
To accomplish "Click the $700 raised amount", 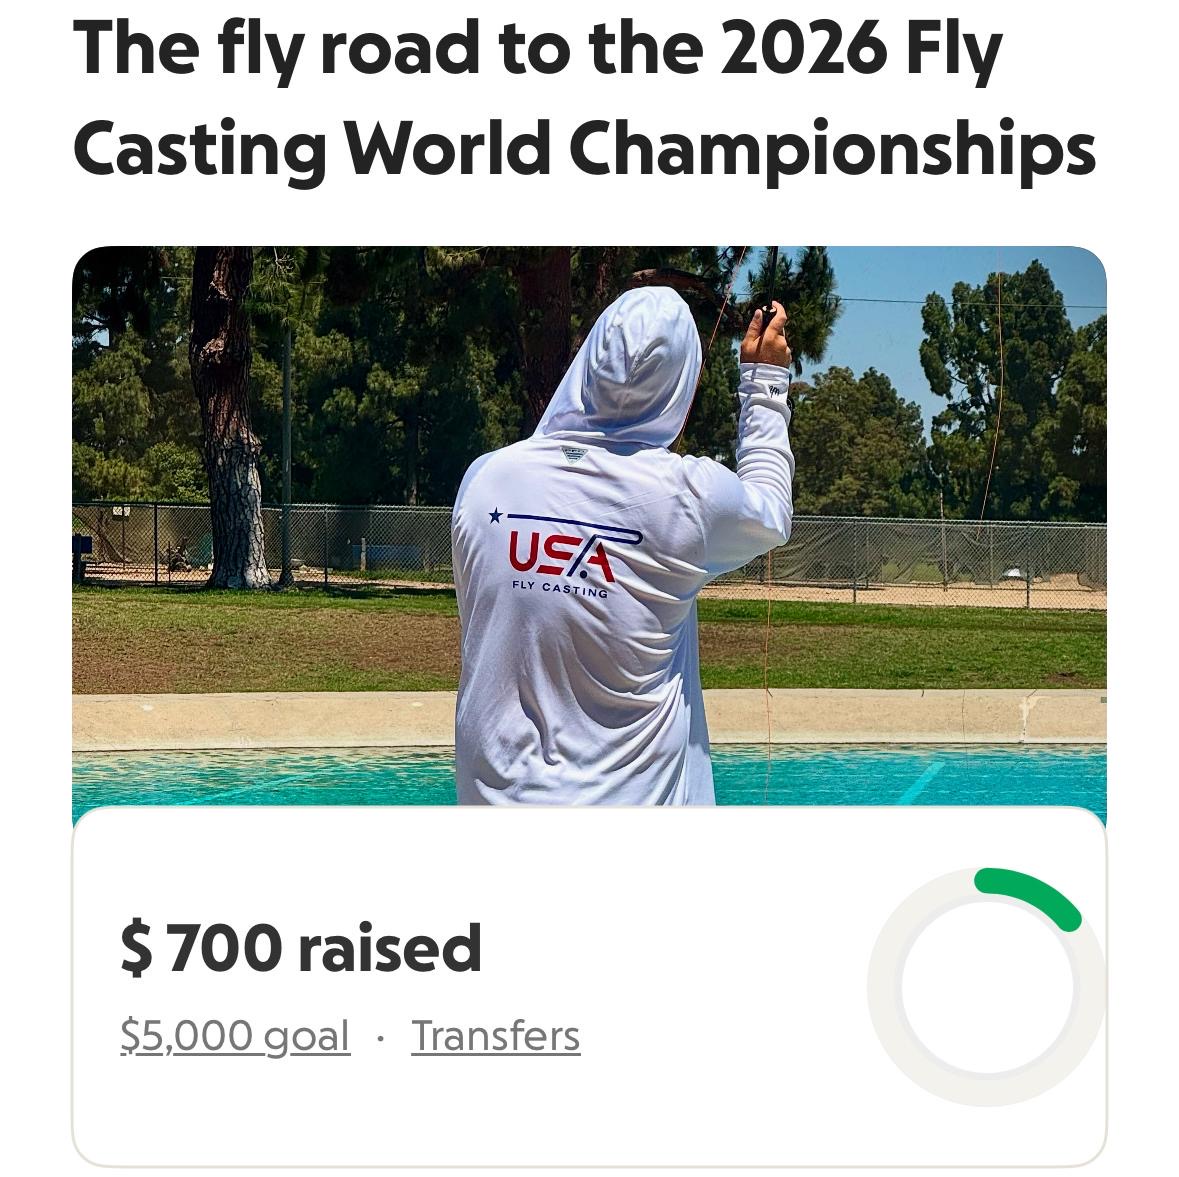I will click(x=301, y=948).
